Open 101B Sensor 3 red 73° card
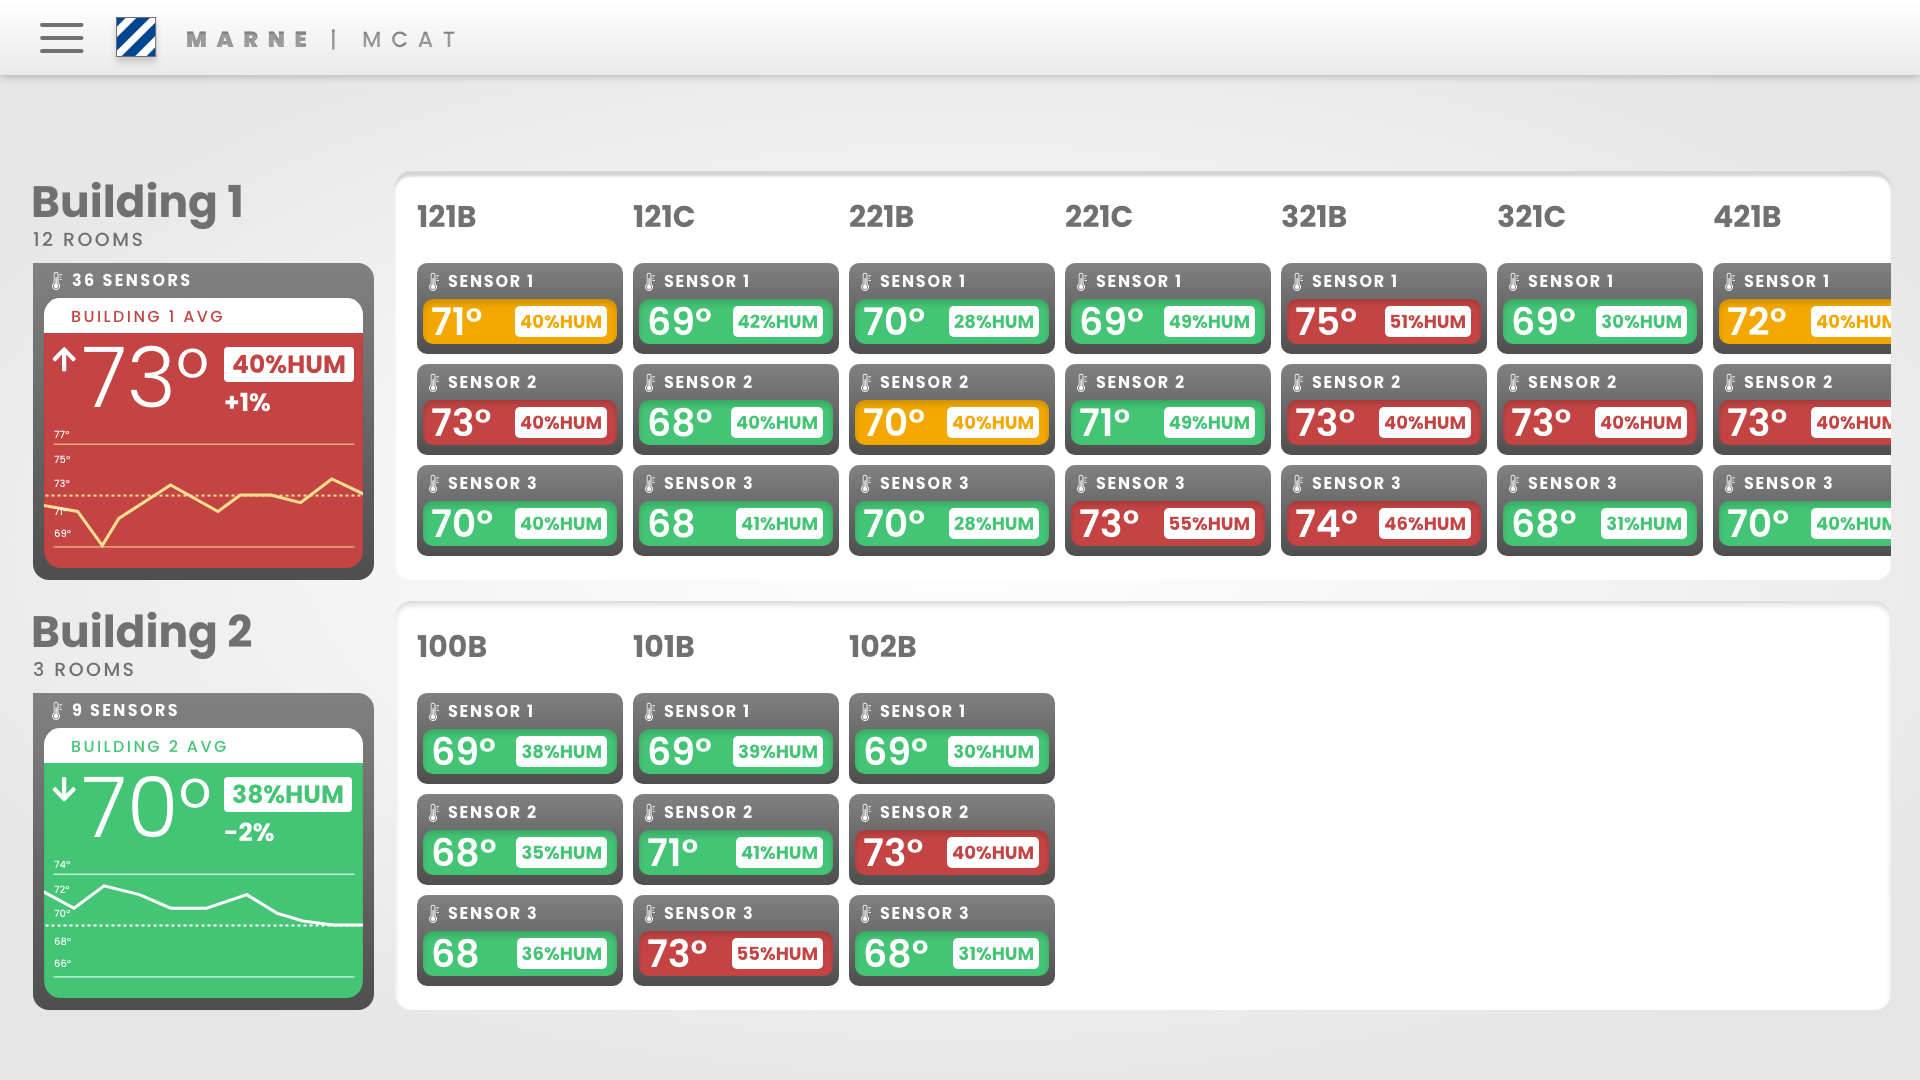The width and height of the screenshot is (1920, 1080). (x=736, y=940)
